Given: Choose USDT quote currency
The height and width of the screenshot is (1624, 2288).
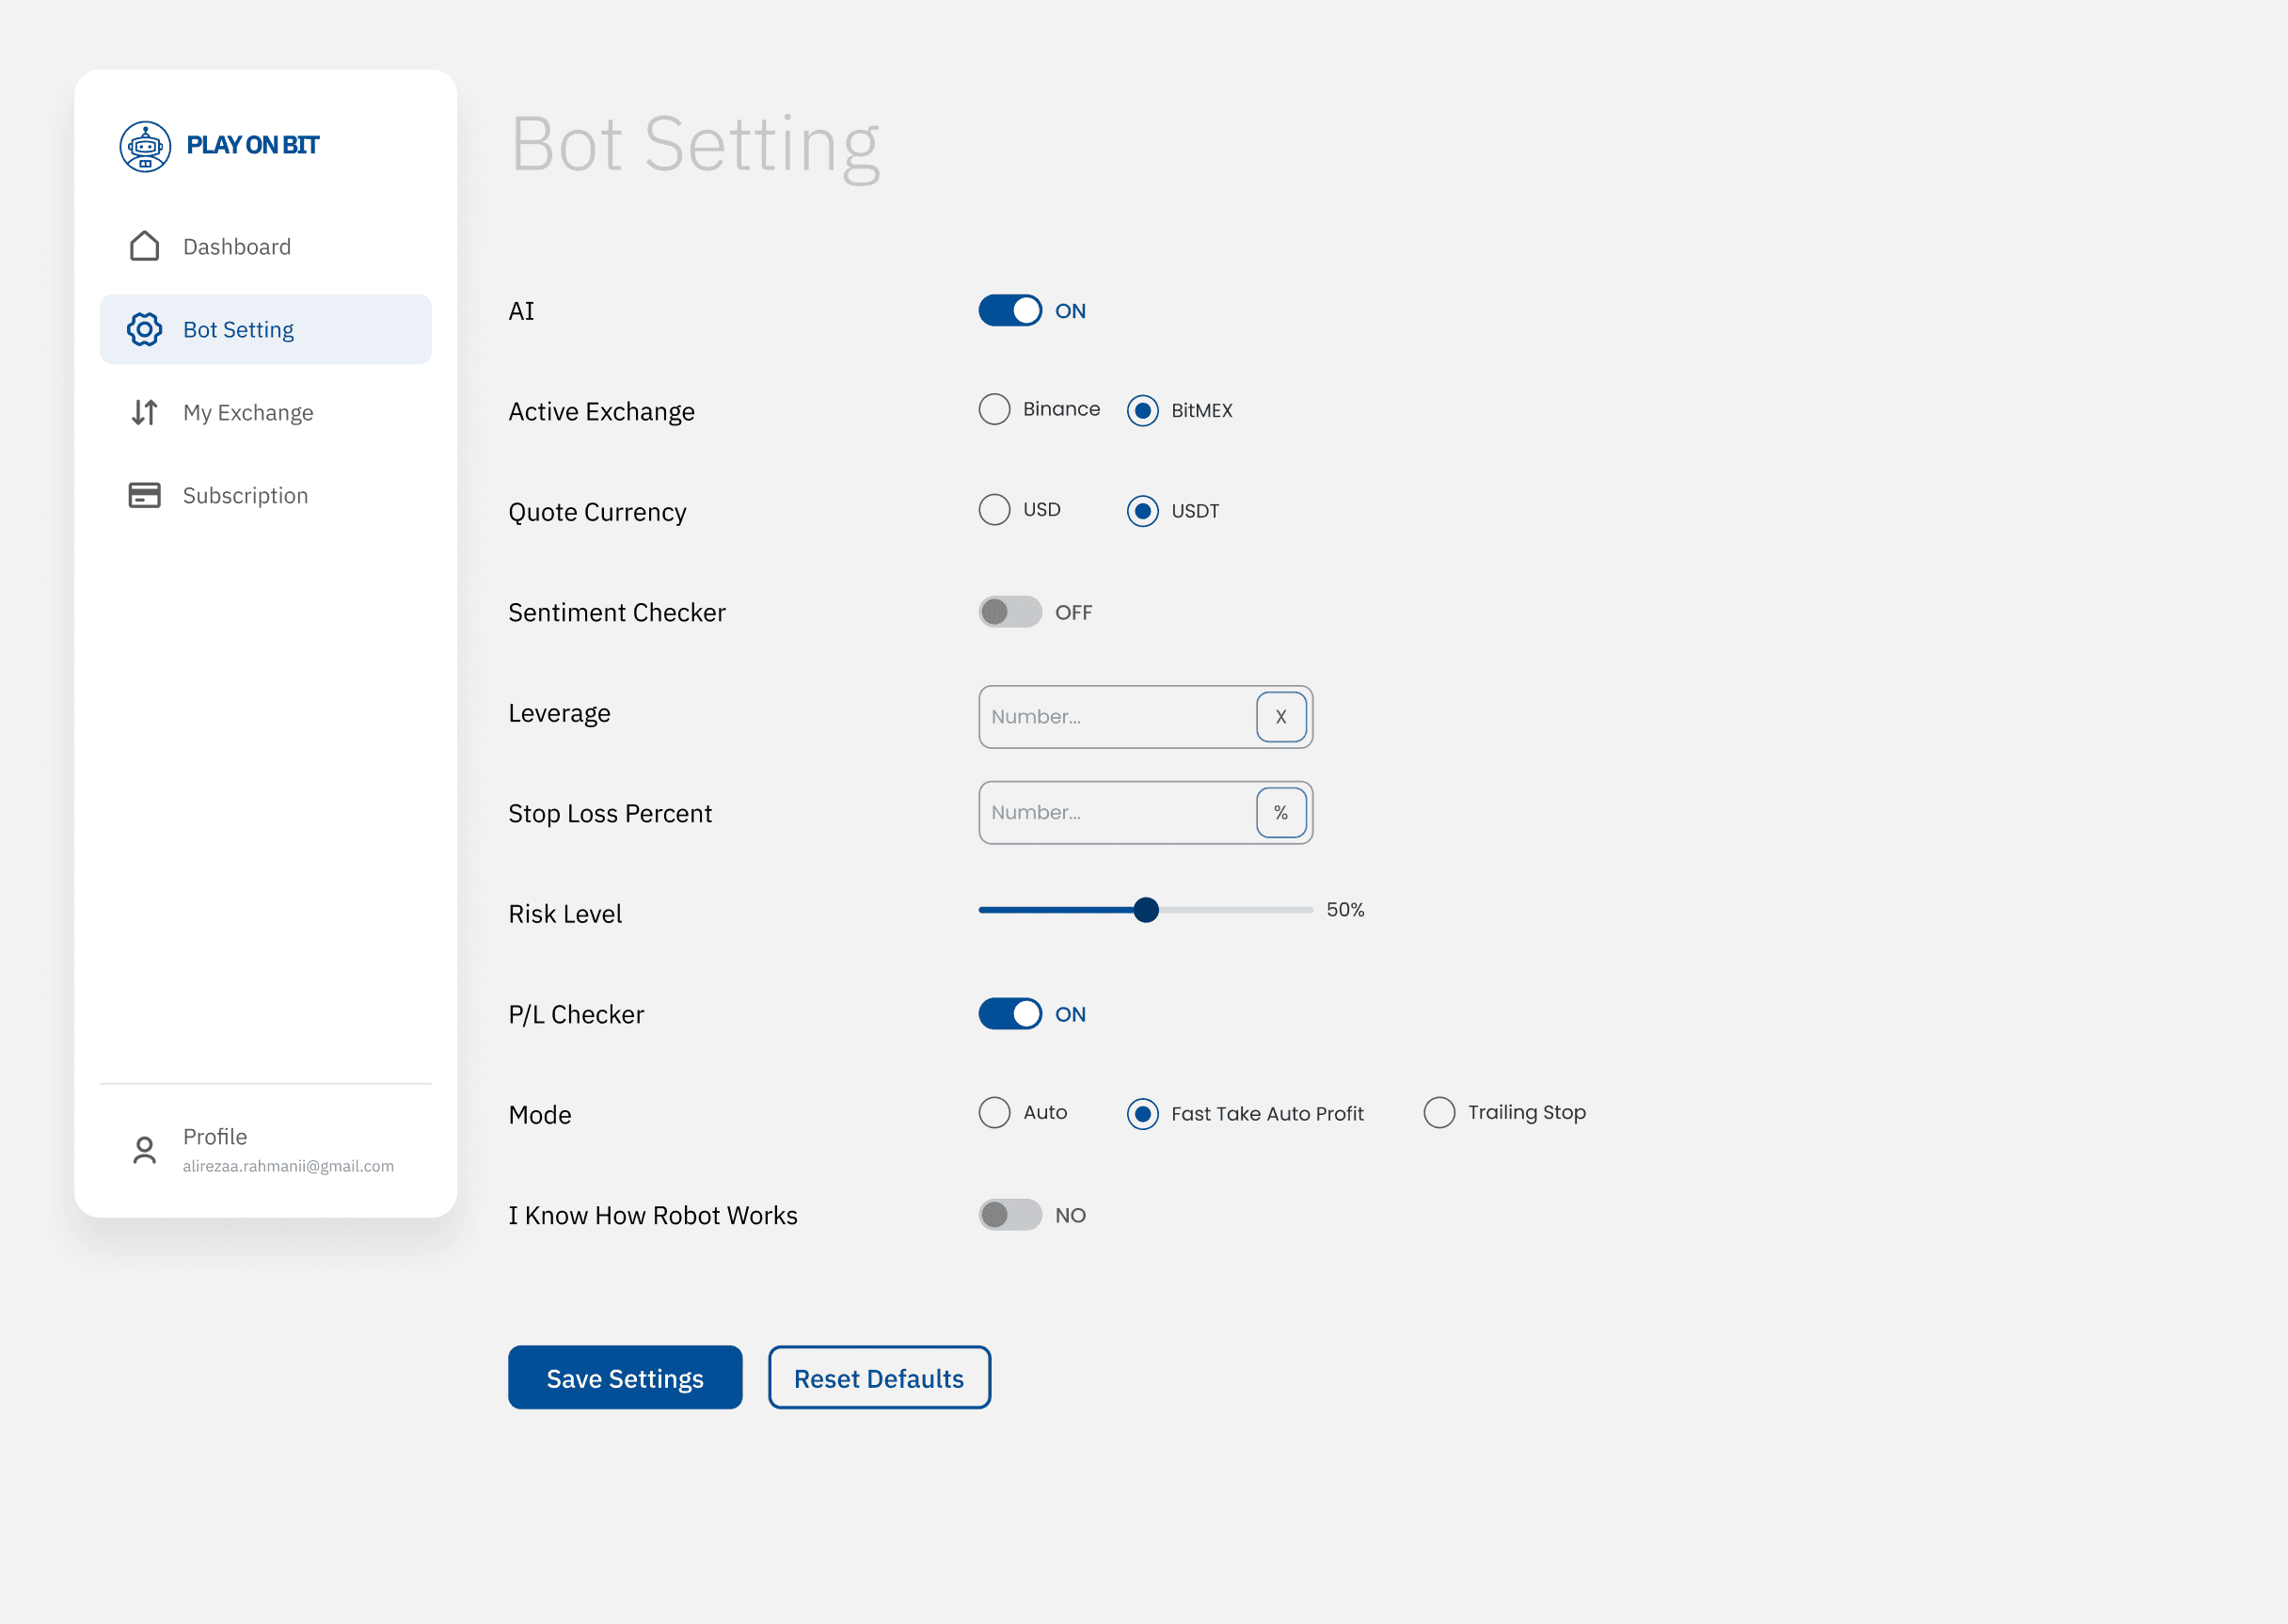Looking at the screenshot, I should (1142, 511).
